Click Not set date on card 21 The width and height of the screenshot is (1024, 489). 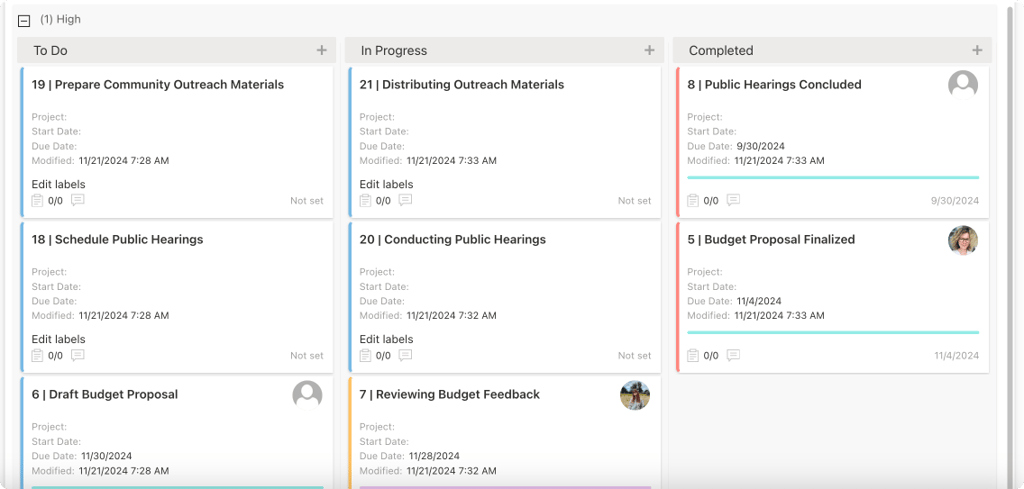click(635, 200)
